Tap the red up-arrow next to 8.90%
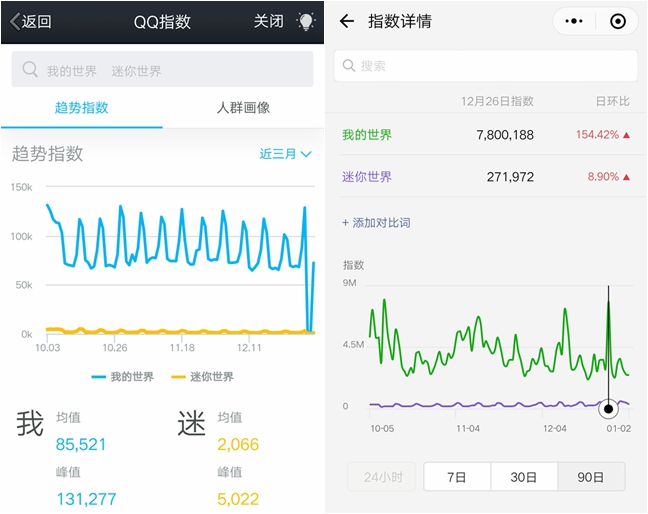Screen dimensions: 648x514 click(x=627, y=177)
